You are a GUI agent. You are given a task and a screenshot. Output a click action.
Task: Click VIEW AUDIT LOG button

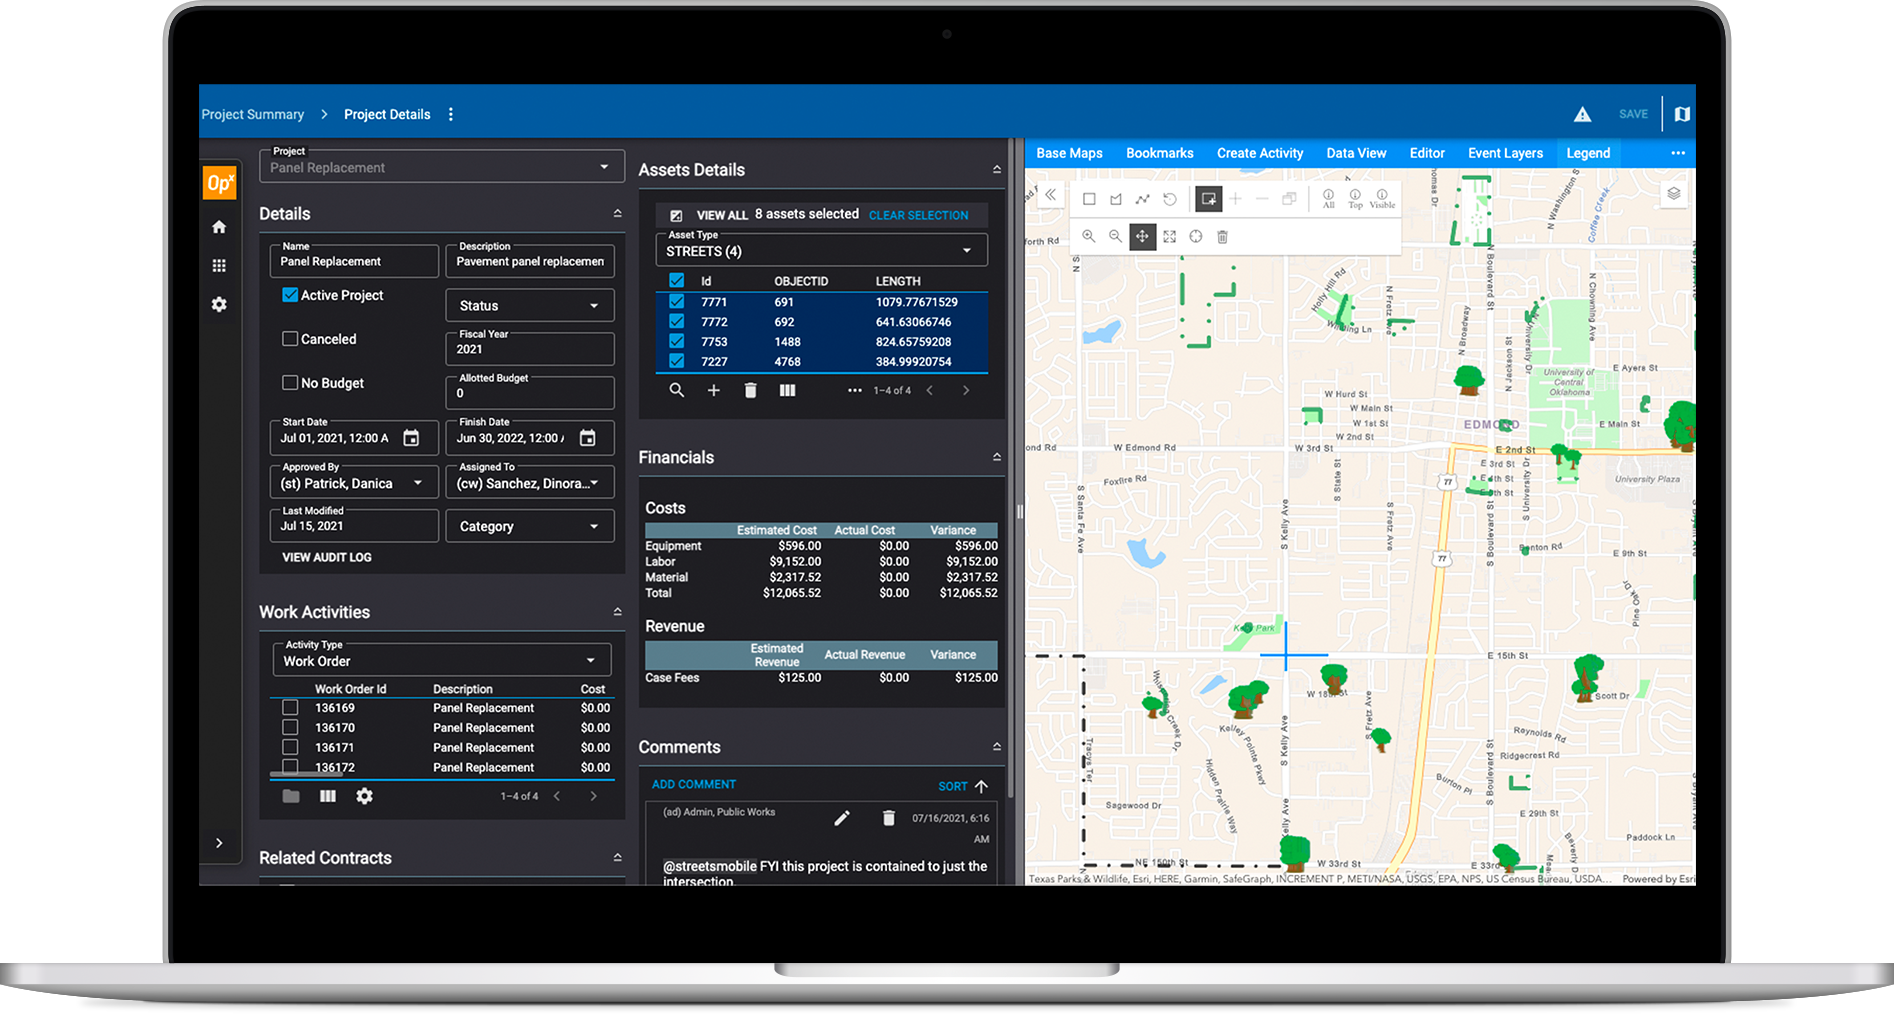327,557
